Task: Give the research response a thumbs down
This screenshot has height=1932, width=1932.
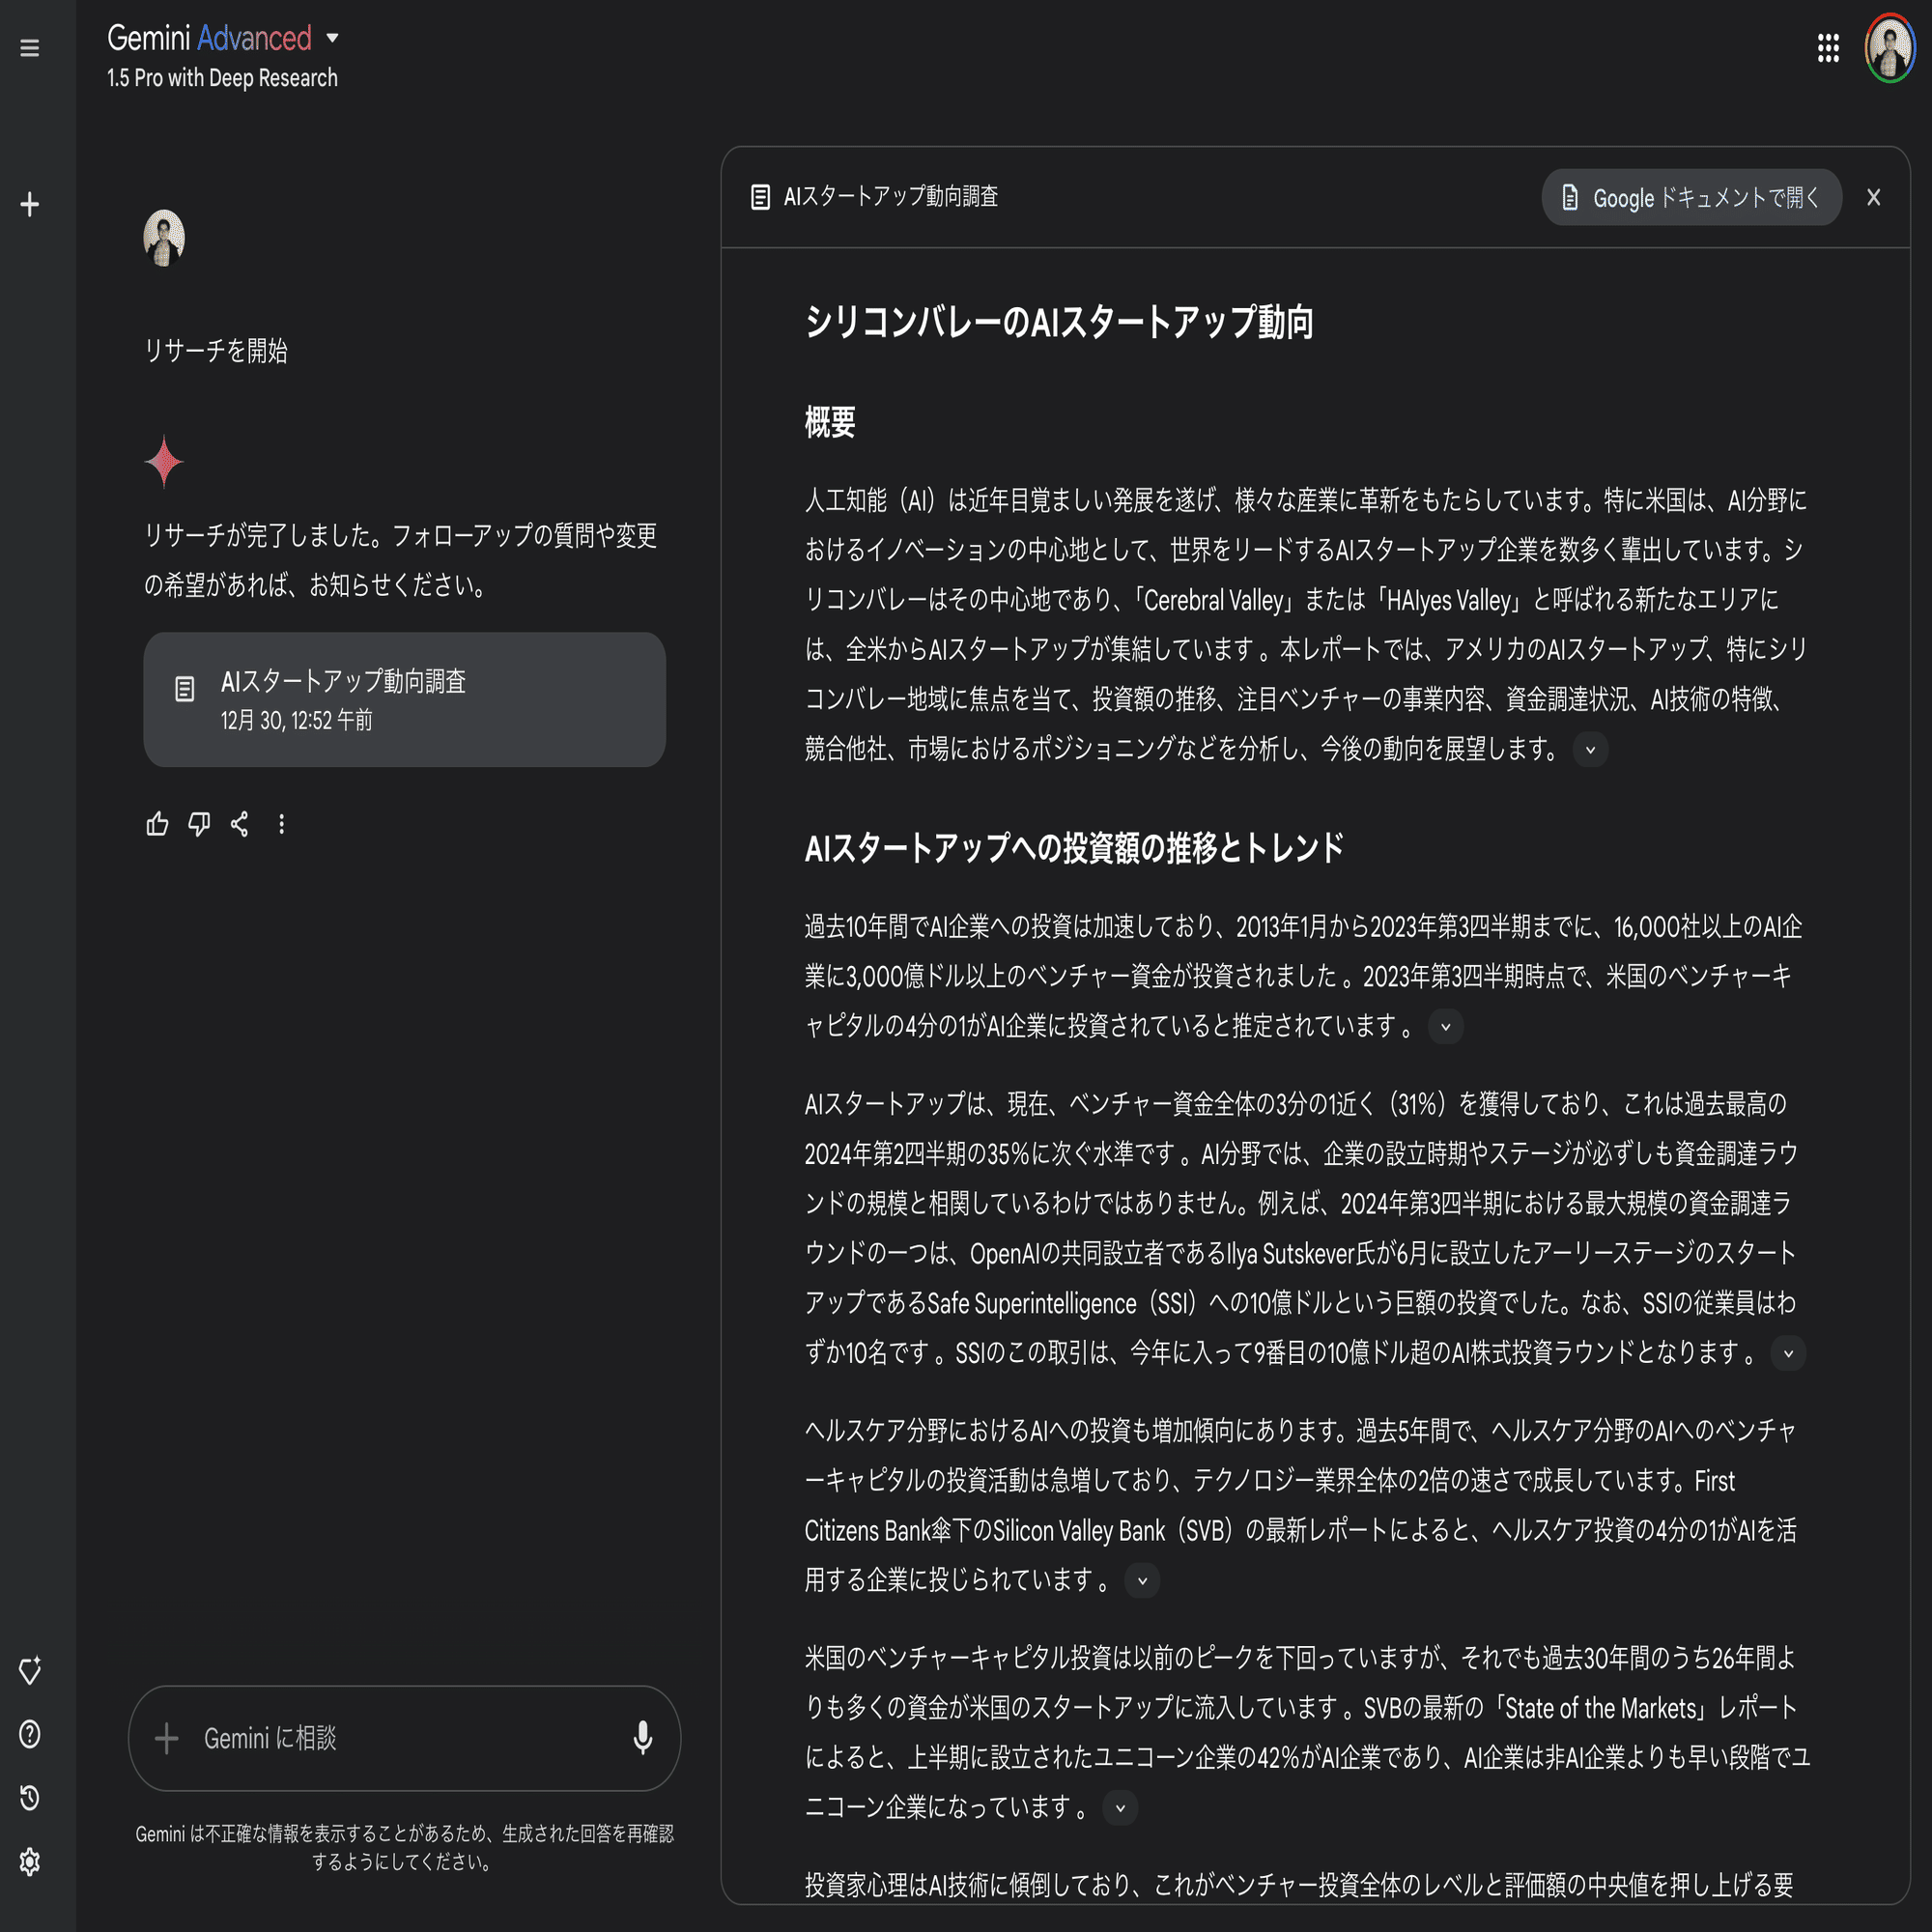Action: pos(199,824)
